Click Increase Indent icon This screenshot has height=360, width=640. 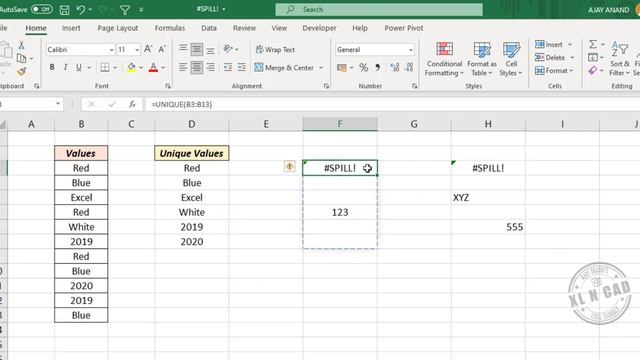click(x=242, y=67)
